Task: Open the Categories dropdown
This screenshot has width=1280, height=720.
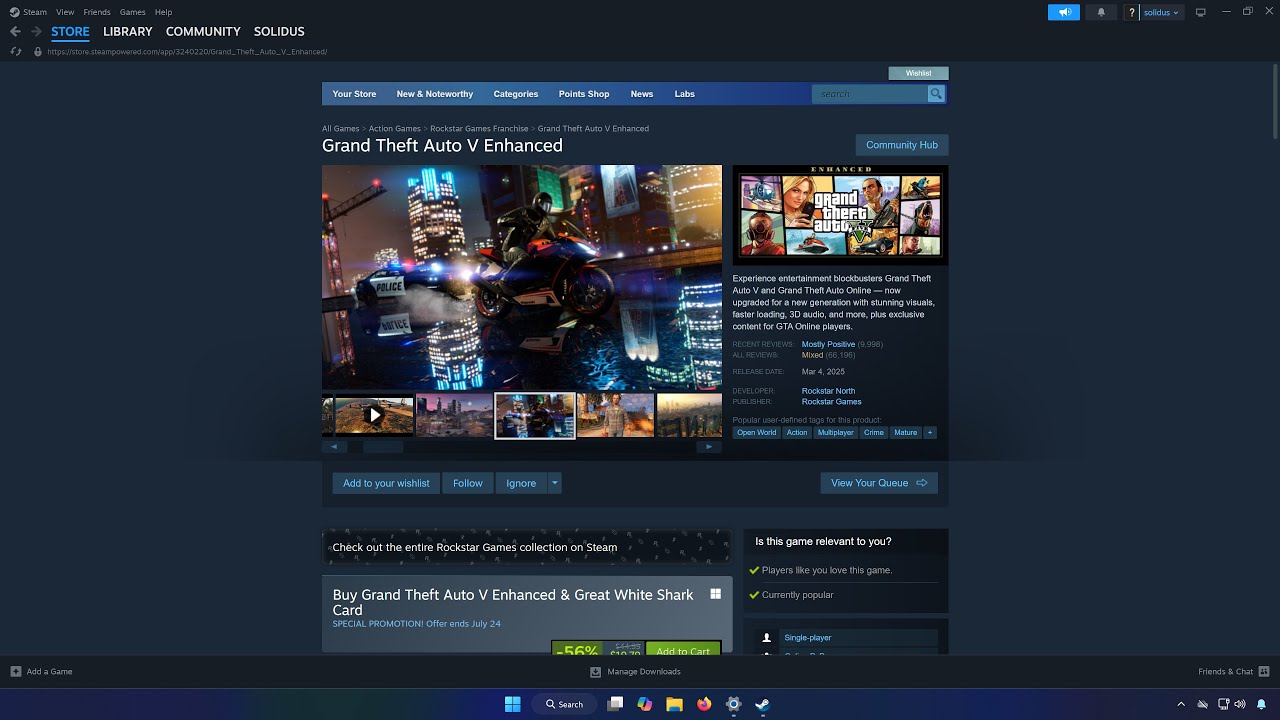Action: point(516,94)
